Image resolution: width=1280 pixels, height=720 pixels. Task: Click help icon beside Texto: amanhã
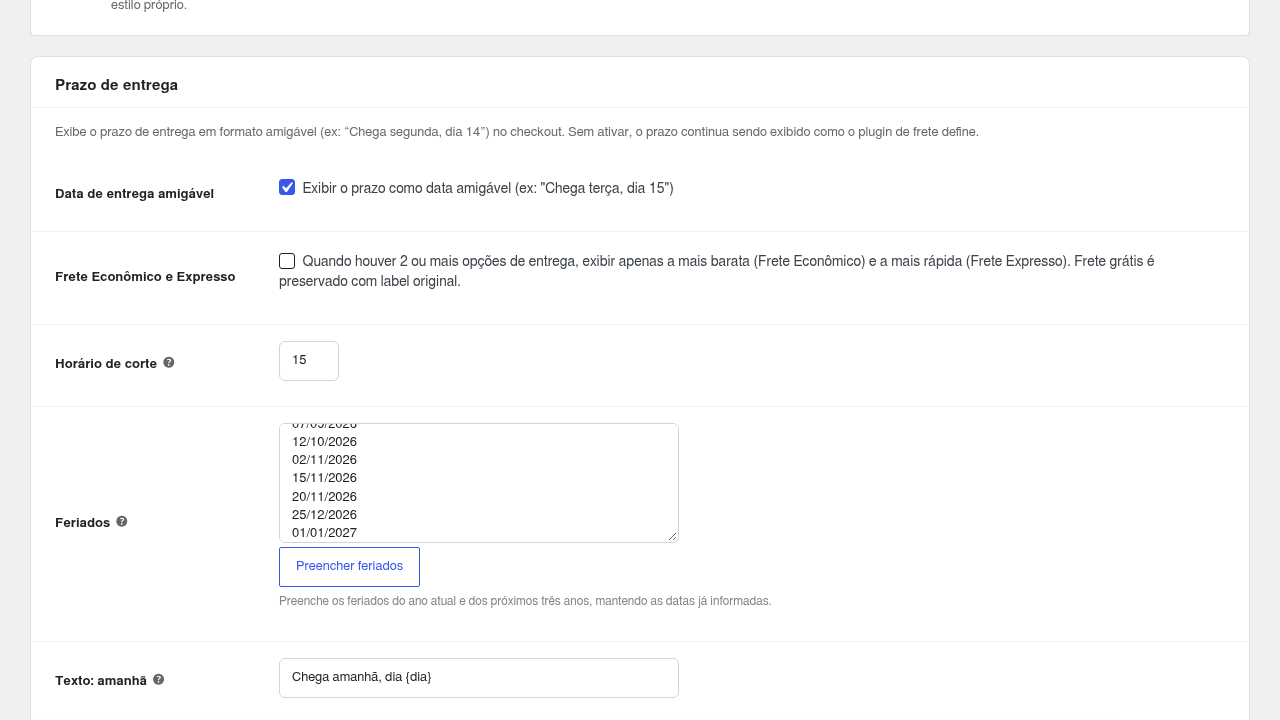[158, 680]
